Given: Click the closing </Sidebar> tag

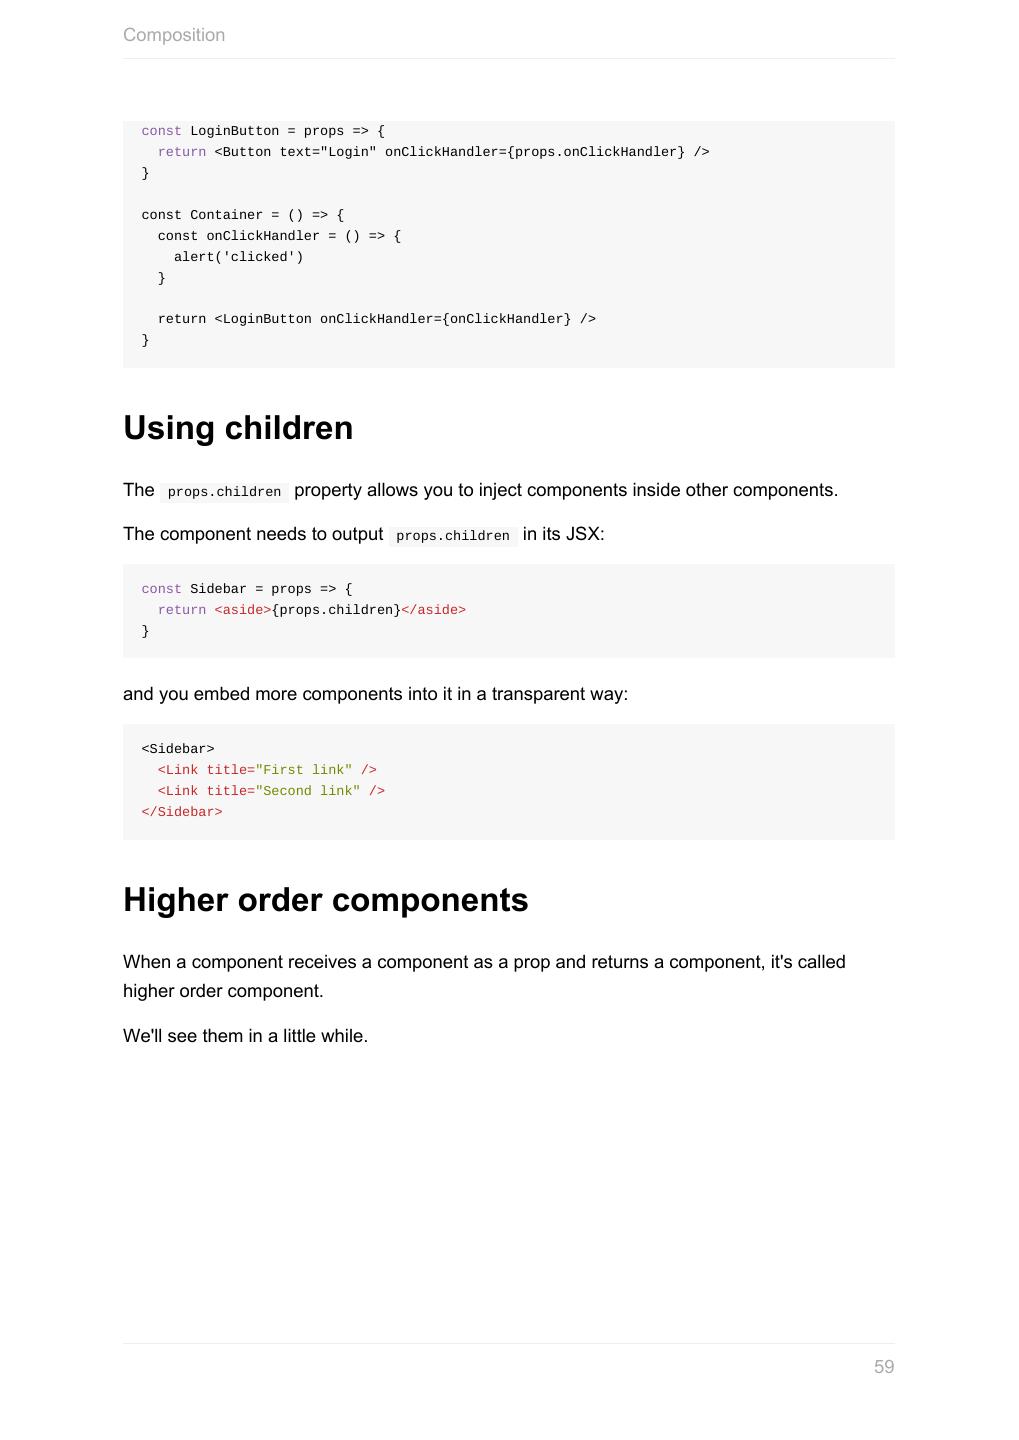Looking at the screenshot, I should (182, 812).
